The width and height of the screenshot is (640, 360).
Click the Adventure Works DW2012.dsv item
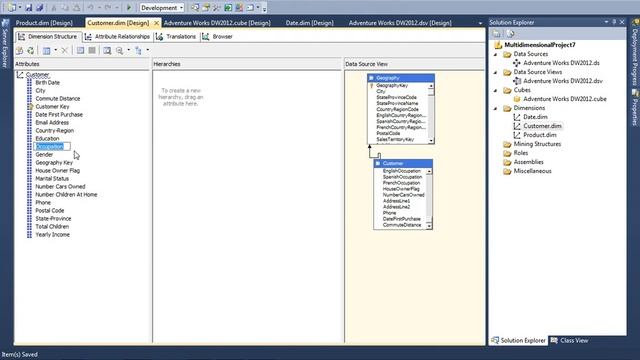point(563,81)
